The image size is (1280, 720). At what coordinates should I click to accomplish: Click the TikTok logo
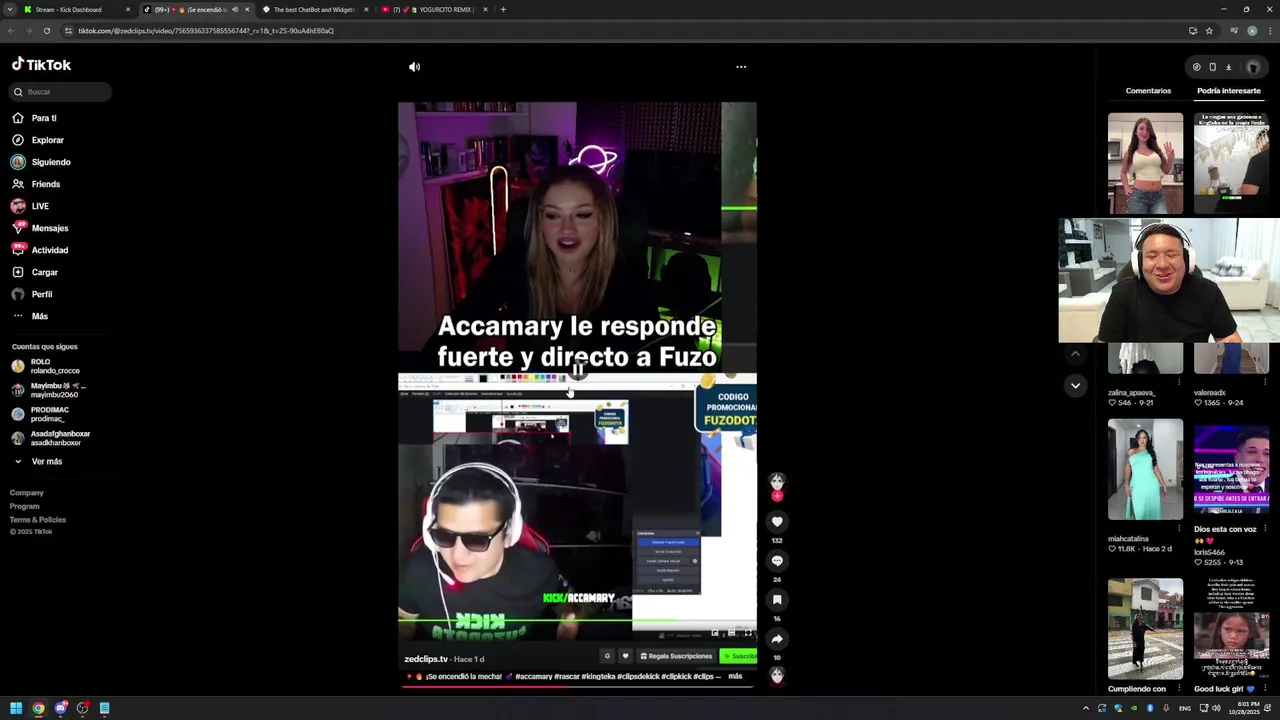pyautogui.click(x=41, y=65)
